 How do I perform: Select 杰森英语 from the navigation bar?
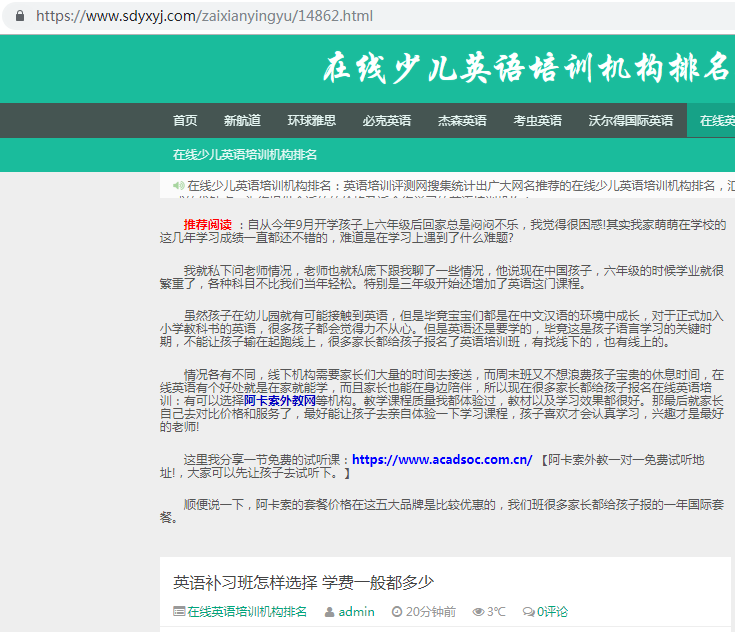point(462,120)
